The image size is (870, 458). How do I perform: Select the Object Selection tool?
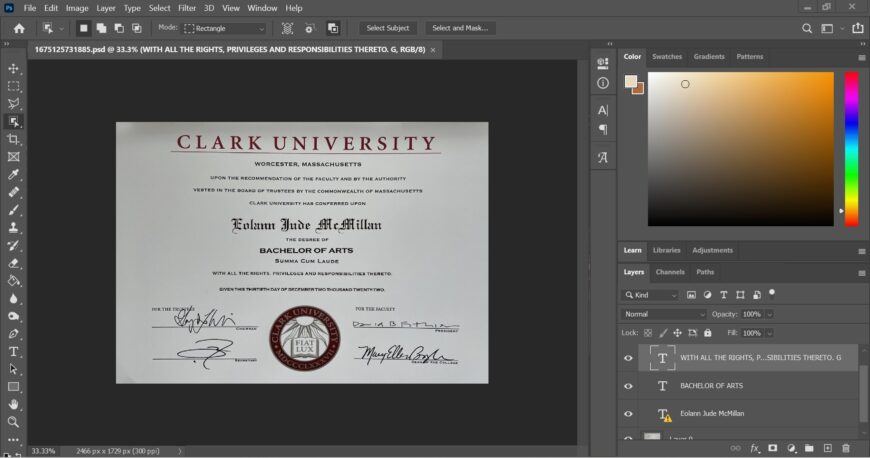[13, 122]
